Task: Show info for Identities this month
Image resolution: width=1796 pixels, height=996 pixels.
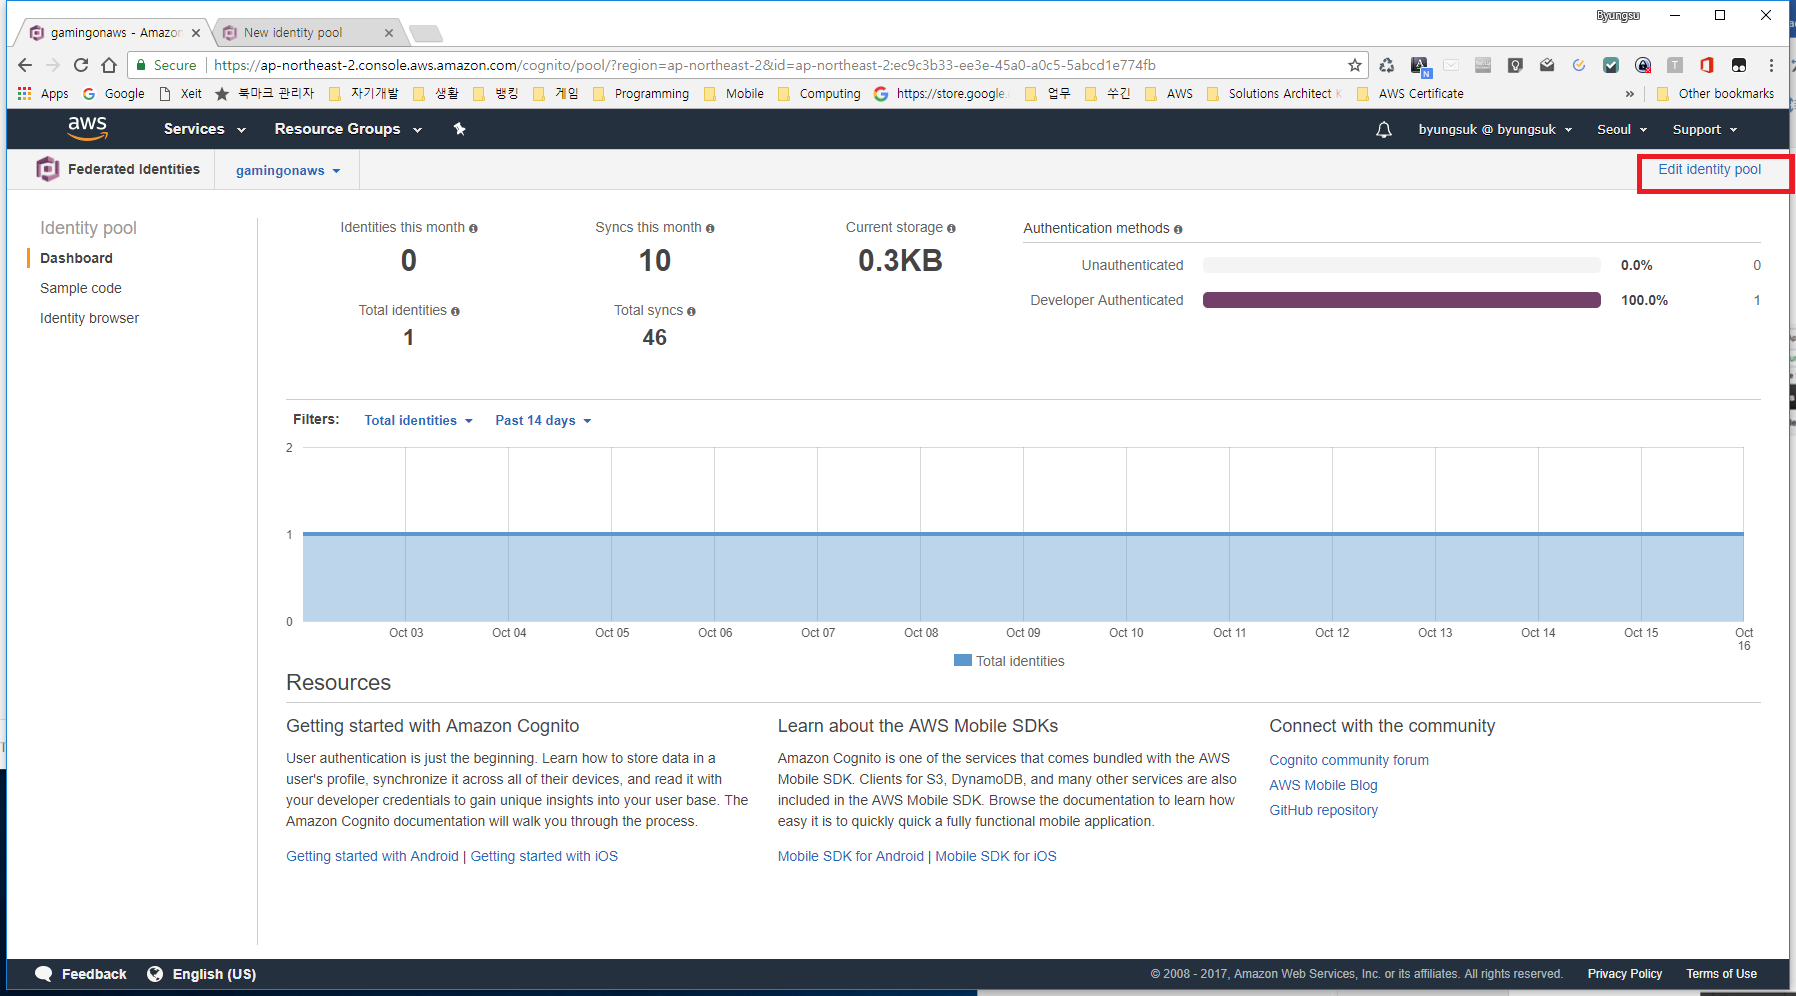Action: point(473,229)
